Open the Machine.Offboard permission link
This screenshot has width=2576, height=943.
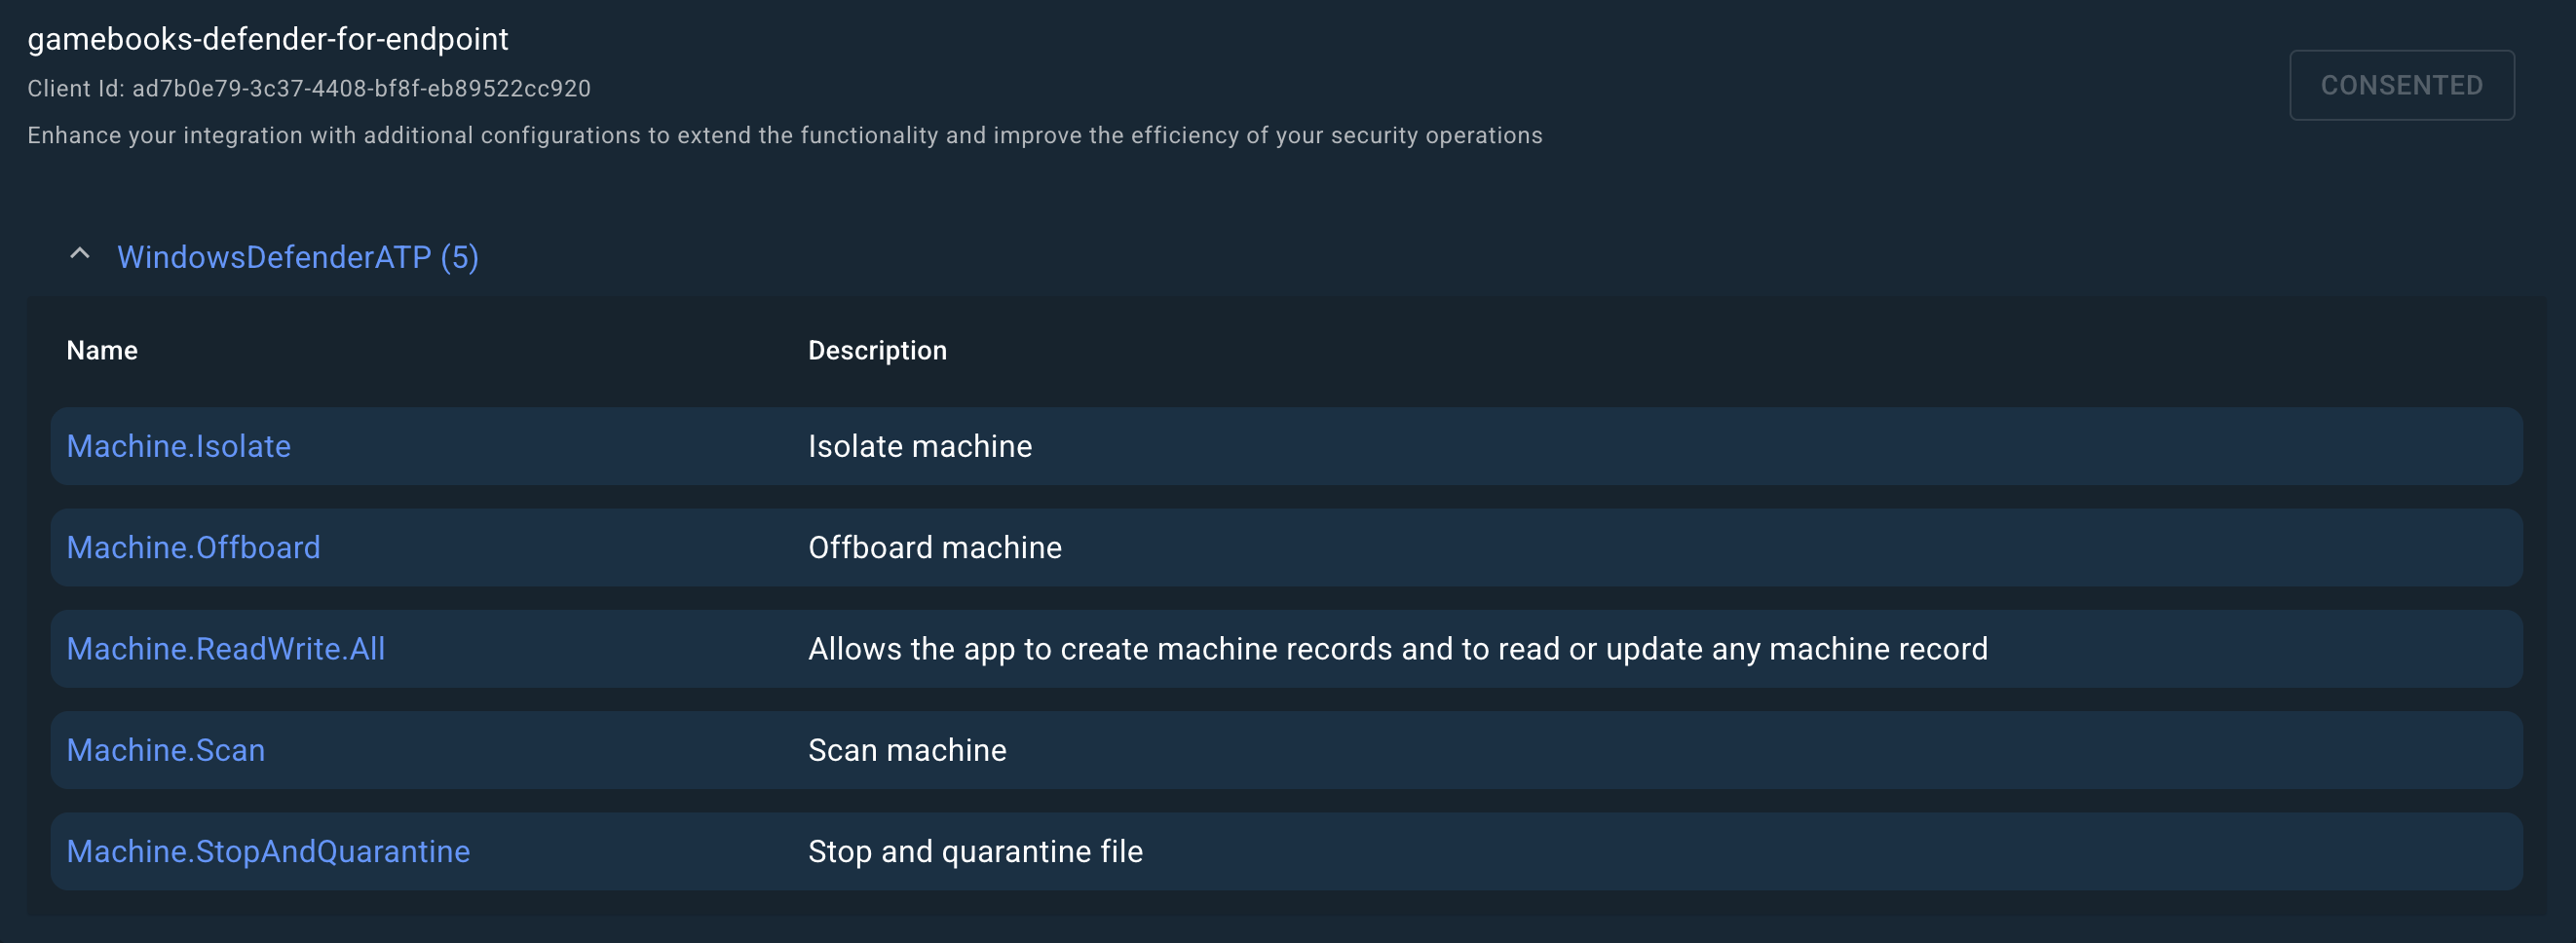193,547
